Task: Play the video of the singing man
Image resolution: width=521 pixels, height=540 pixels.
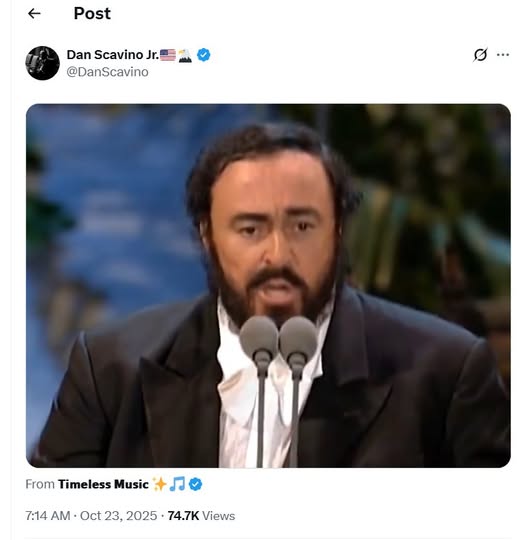Action: point(268,285)
